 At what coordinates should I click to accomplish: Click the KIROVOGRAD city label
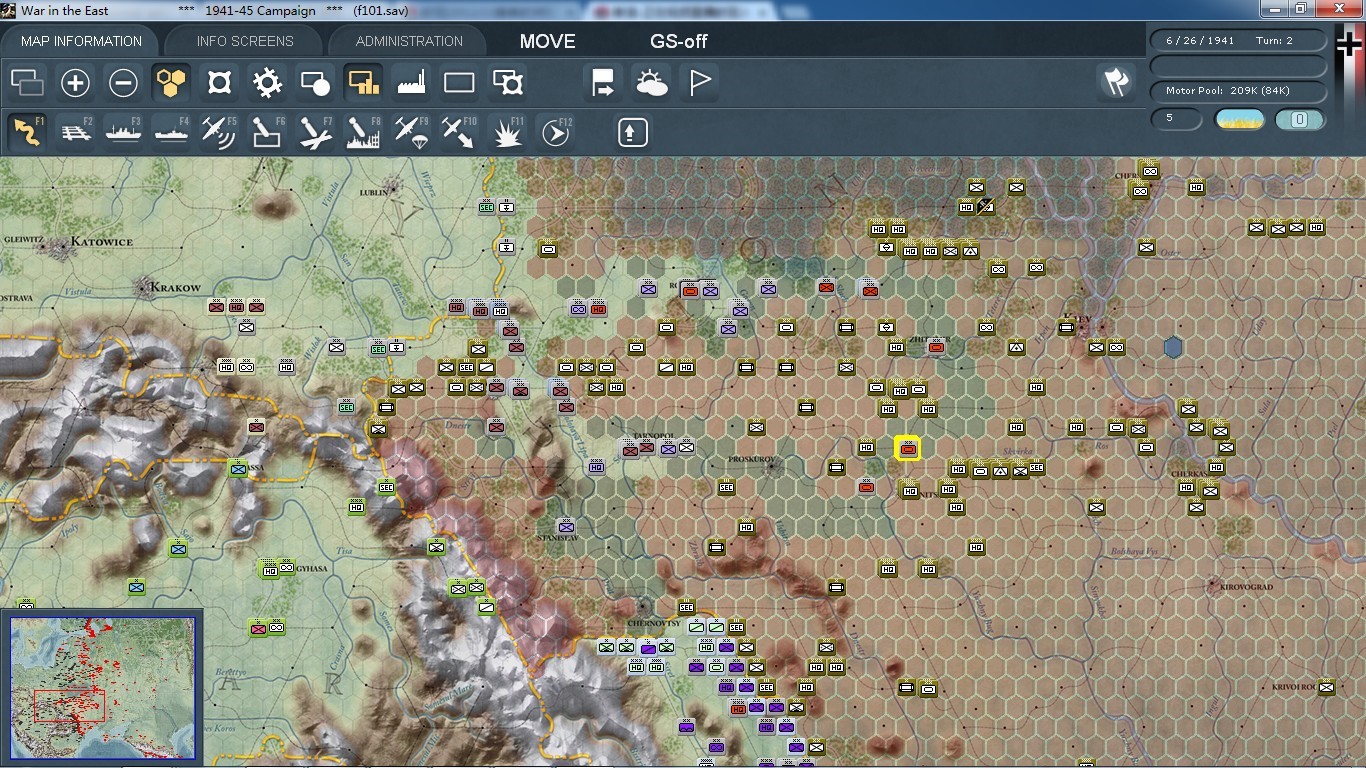(x=1246, y=587)
